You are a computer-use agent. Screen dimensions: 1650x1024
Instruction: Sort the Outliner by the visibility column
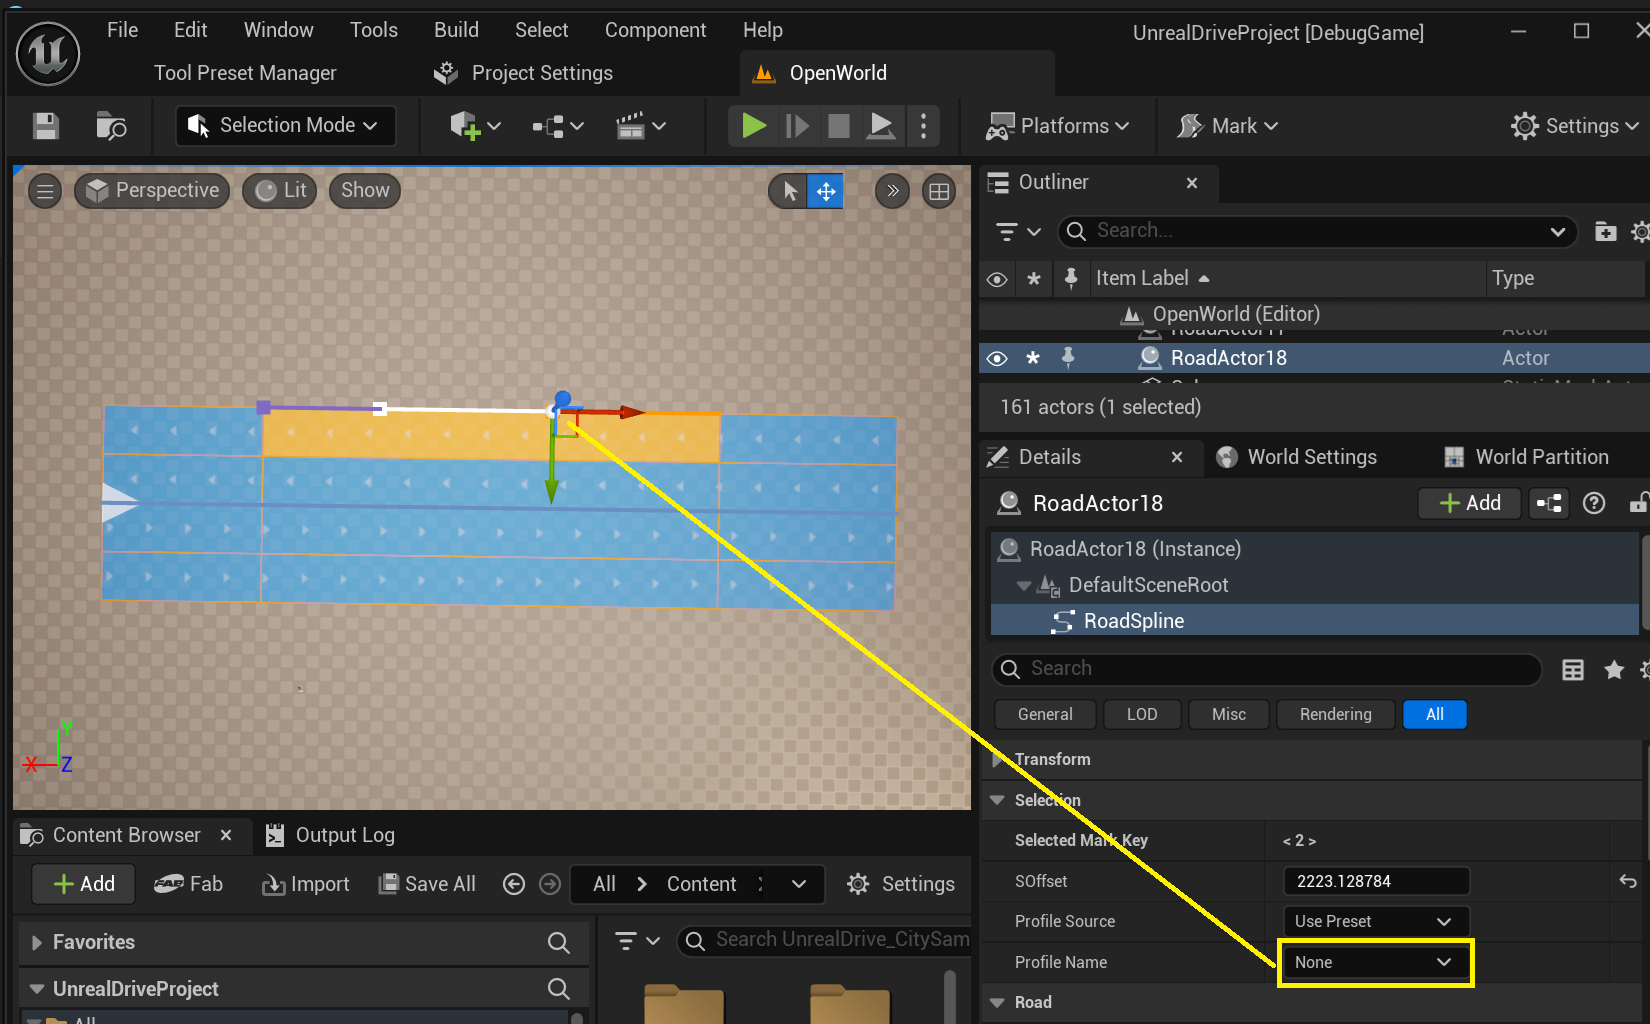tap(997, 279)
